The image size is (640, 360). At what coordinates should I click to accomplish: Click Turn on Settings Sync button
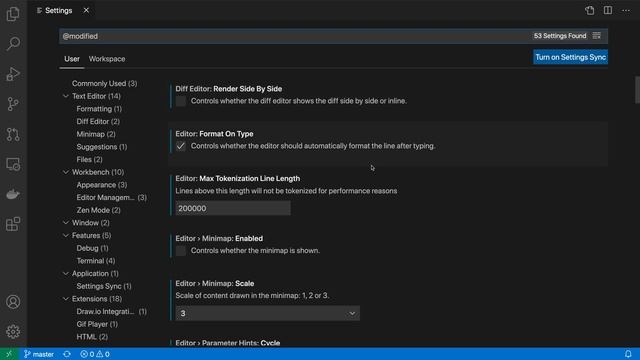[x=570, y=58]
